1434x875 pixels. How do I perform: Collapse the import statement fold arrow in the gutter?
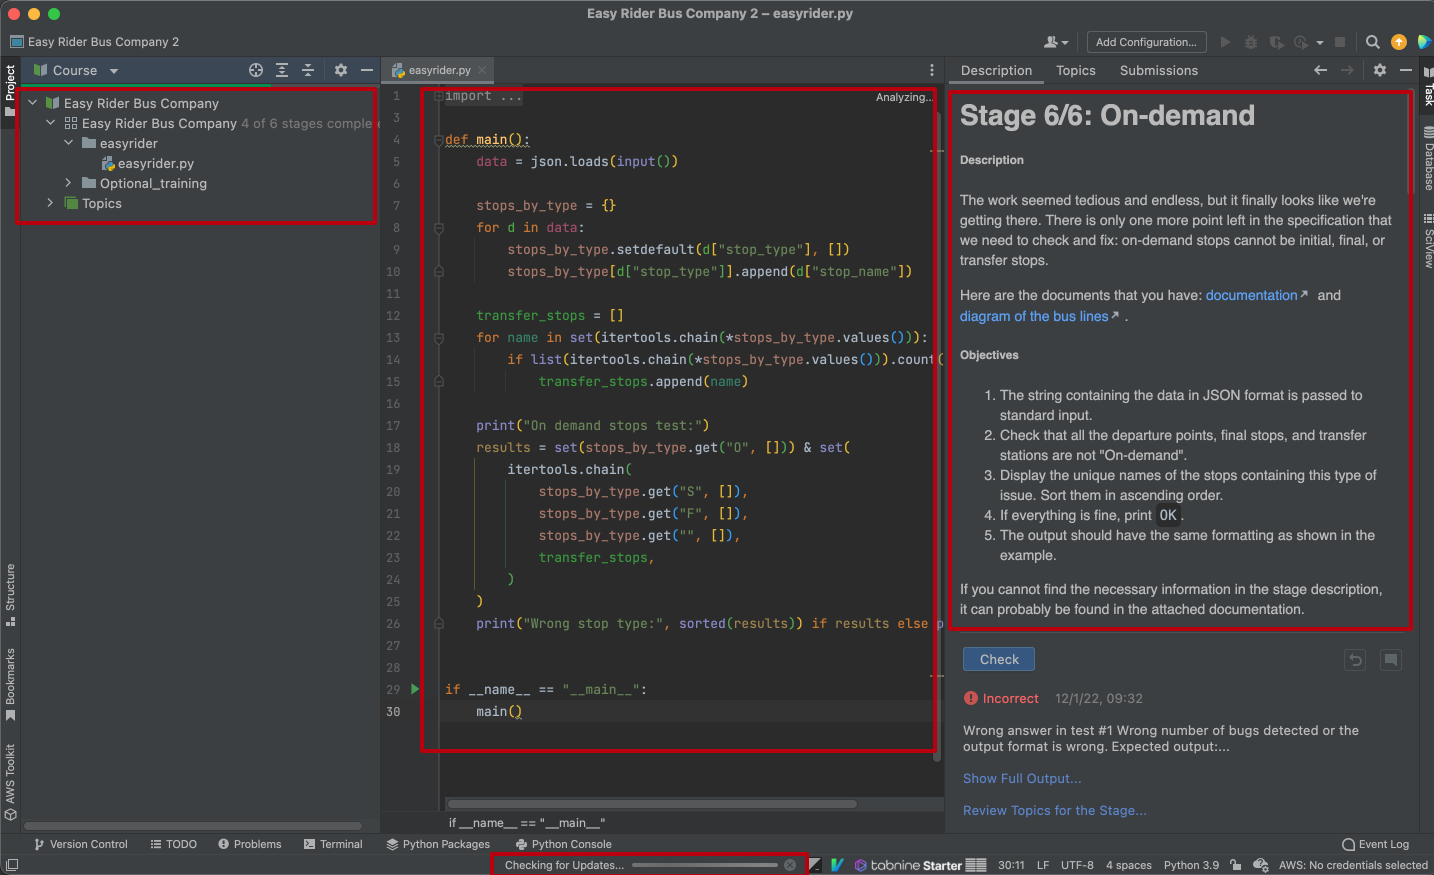(x=439, y=95)
